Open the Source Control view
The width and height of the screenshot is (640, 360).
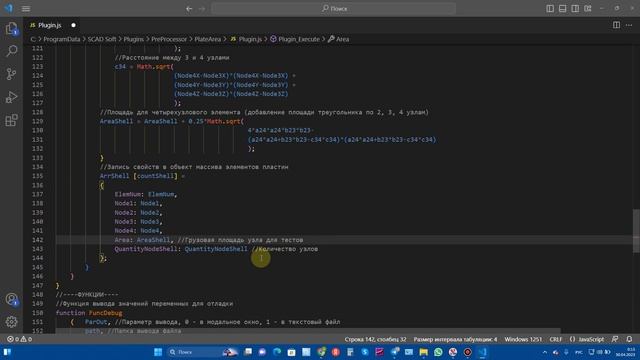pyautogui.click(x=11, y=74)
